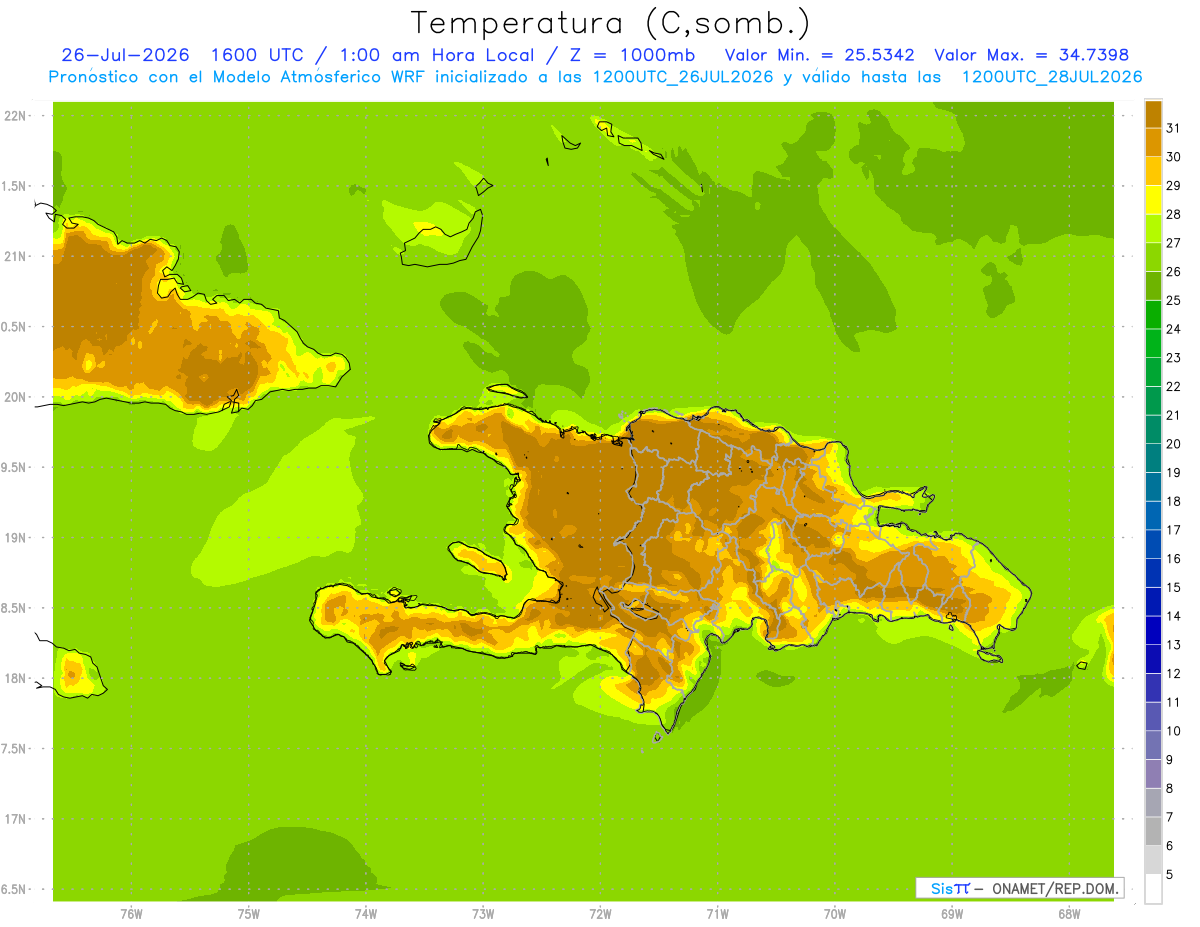Click the "1600 UTC" time label
This screenshot has height=927, width=1200.
point(256,55)
